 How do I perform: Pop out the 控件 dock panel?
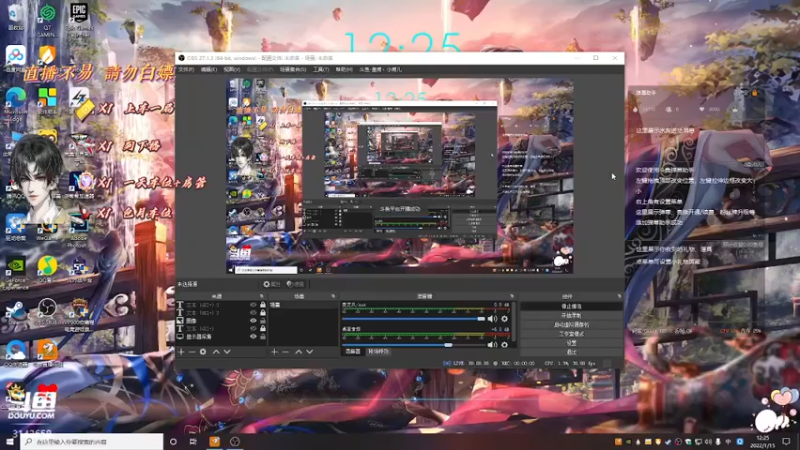pyautogui.click(x=619, y=296)
